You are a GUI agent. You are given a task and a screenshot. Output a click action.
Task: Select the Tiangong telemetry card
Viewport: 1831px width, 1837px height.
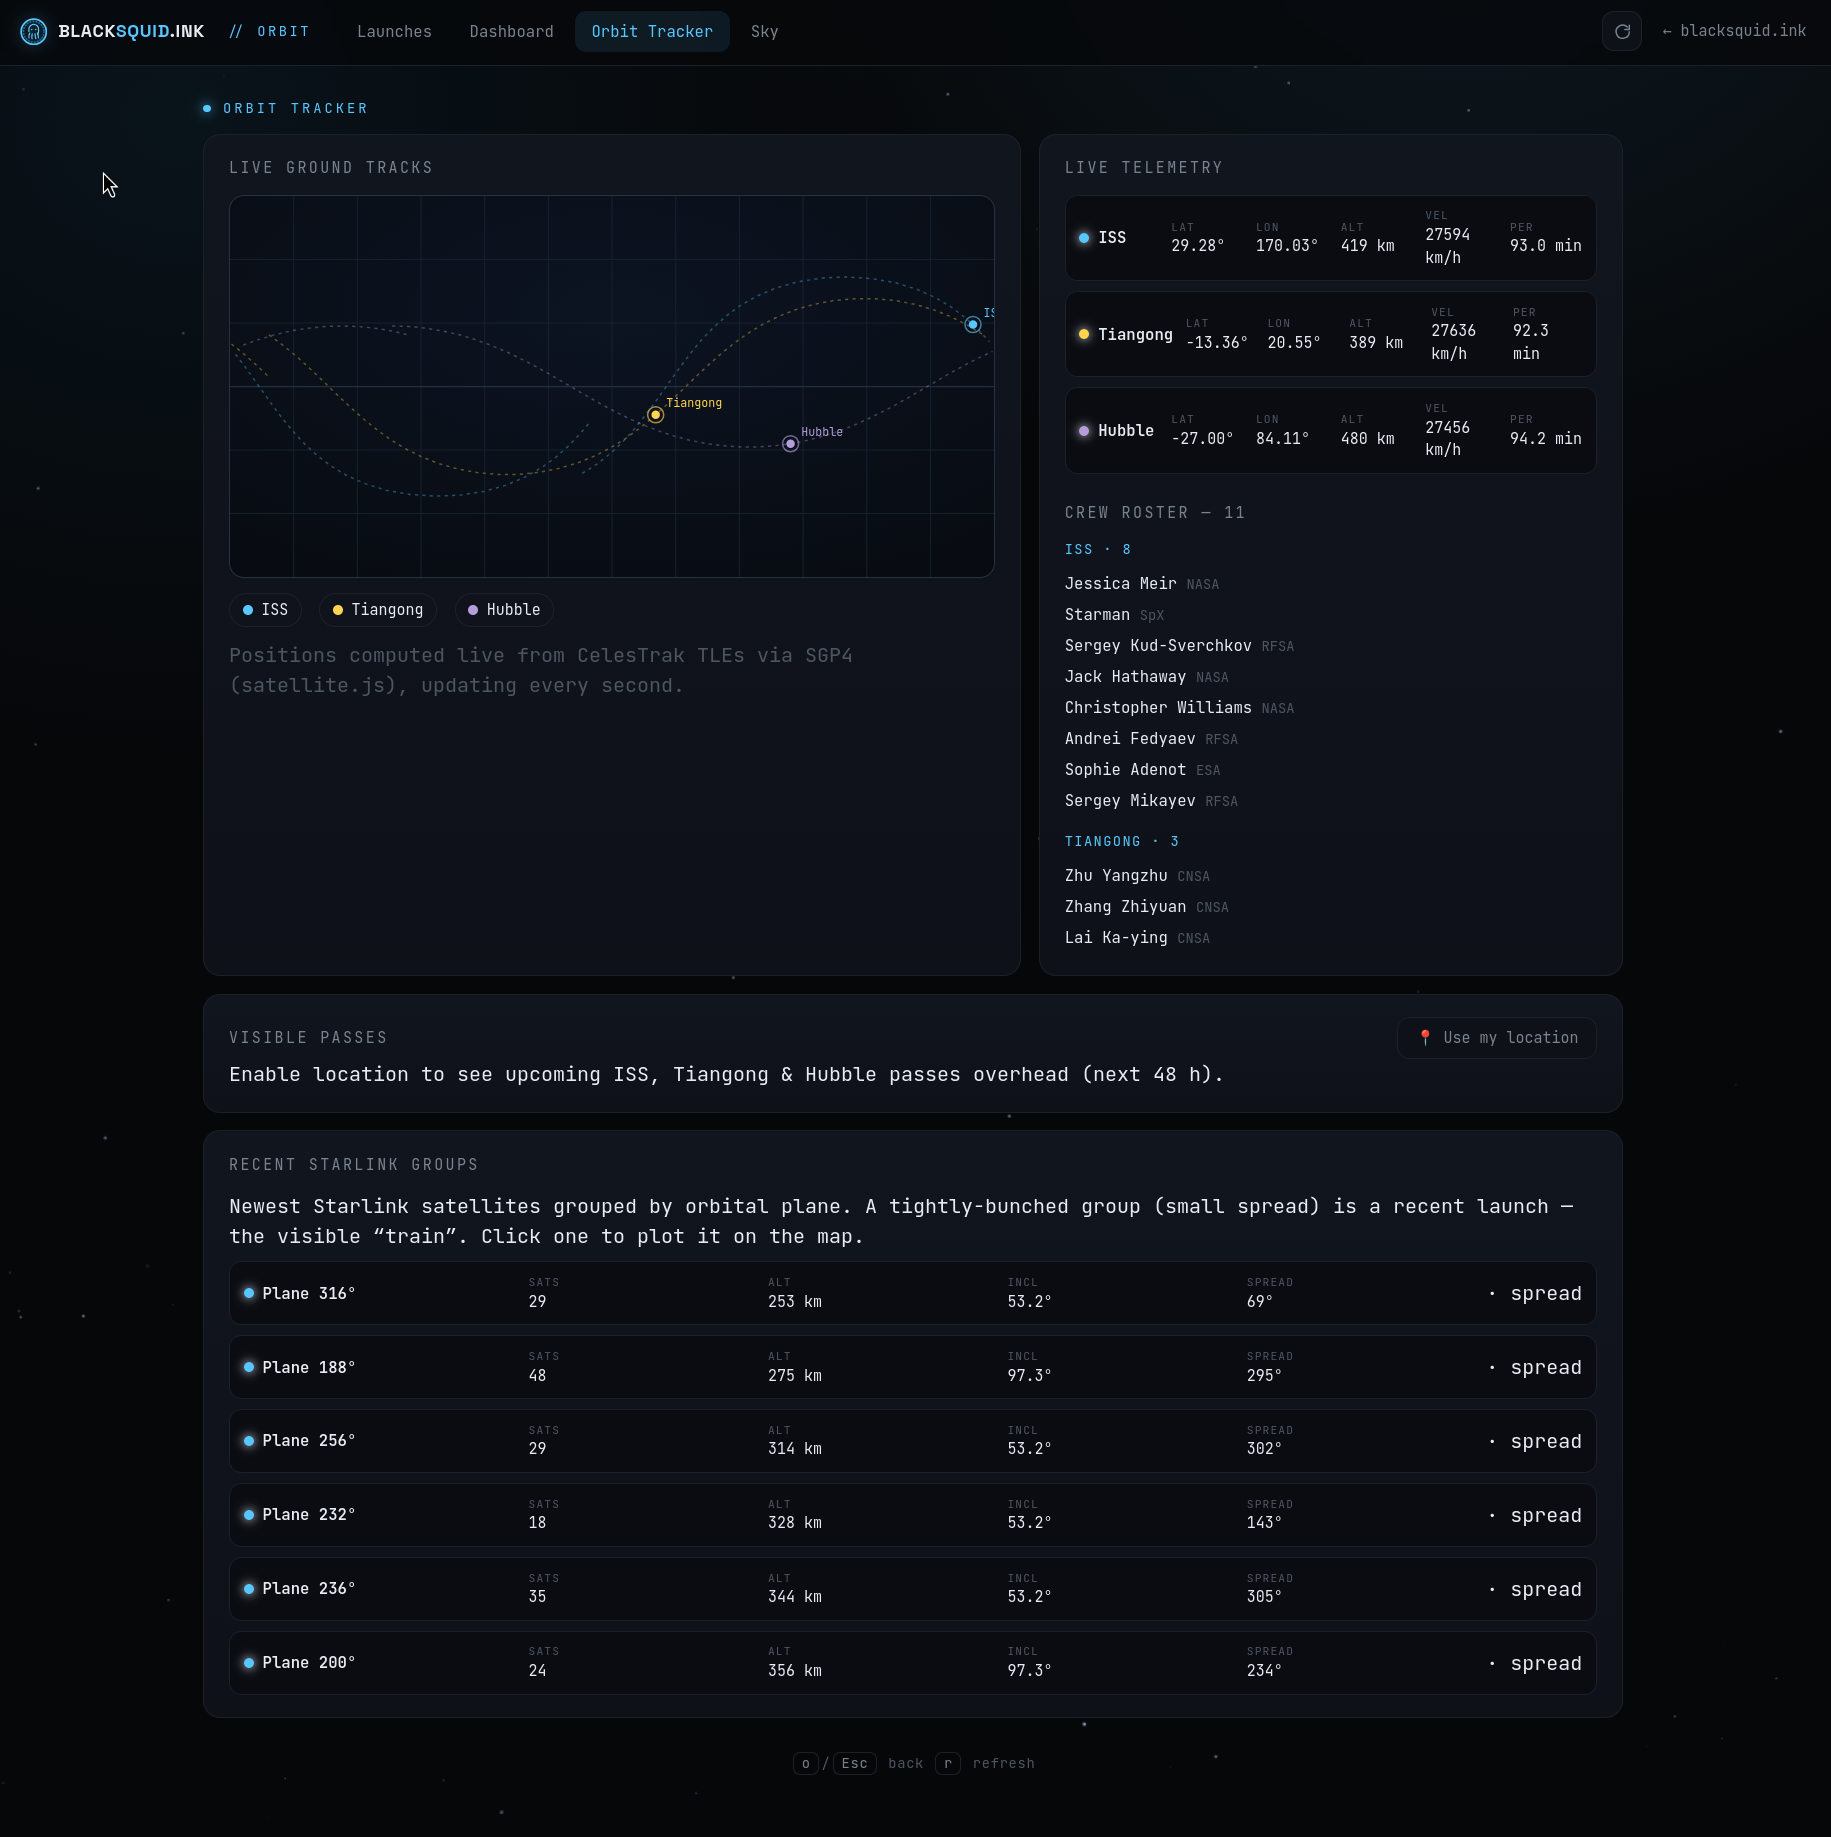coord(1330,334)
